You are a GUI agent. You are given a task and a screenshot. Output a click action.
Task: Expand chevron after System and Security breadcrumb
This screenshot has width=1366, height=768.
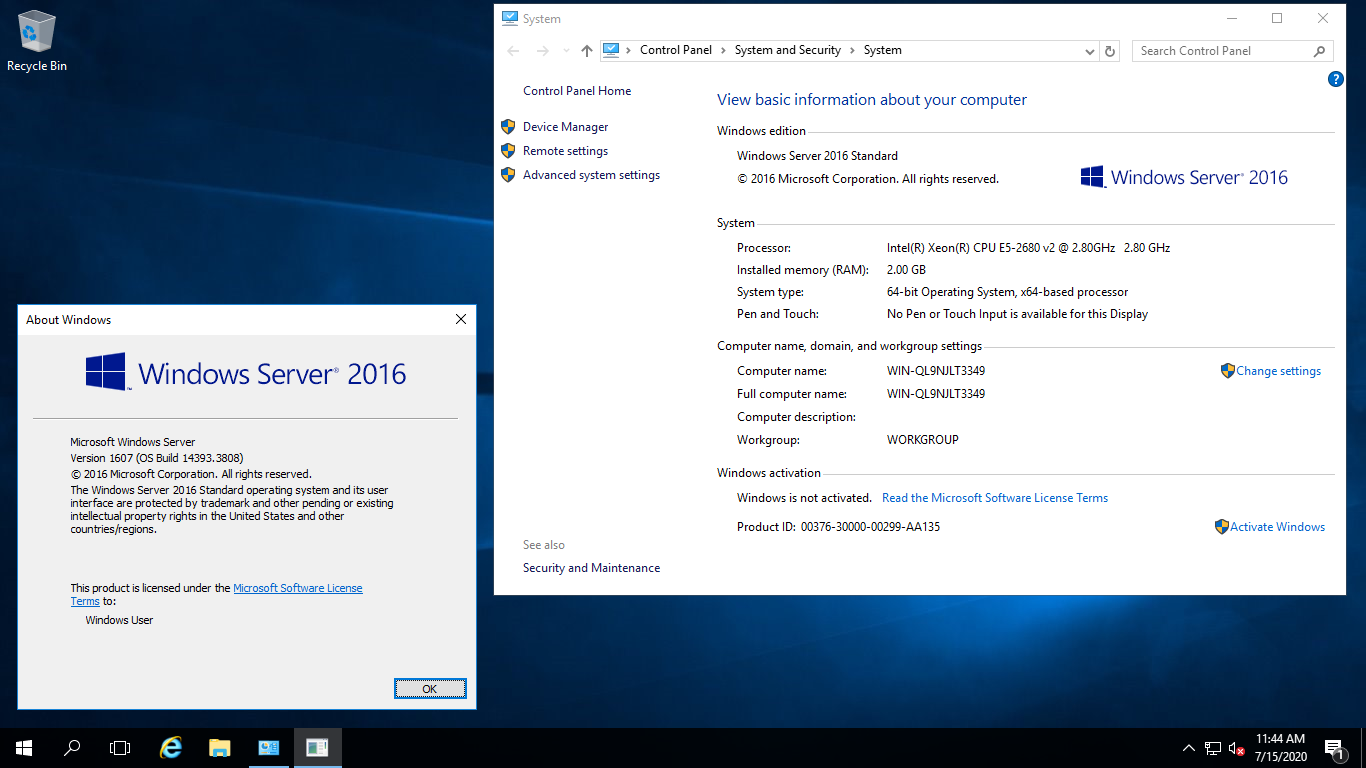coord(853,50)
